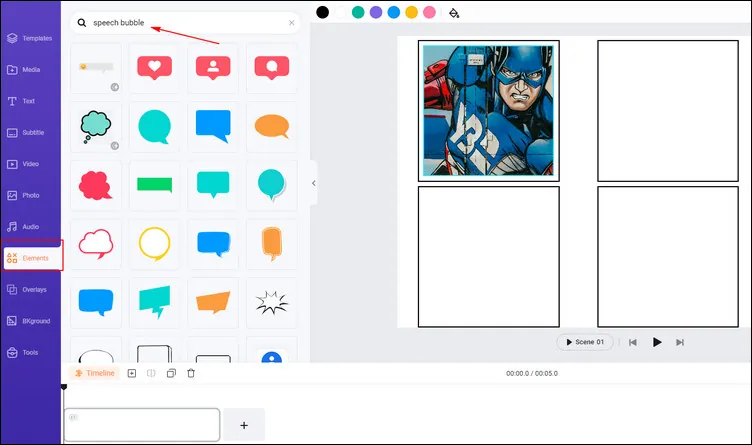Viewport: 752px width, 445px height.
Task: Open the Templates panel
Action: point(29,38)
